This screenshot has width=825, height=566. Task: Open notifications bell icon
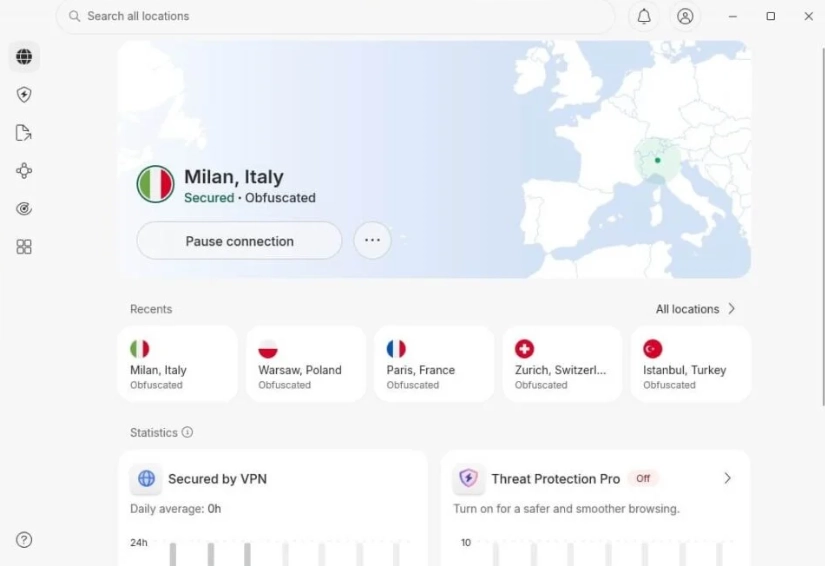[644, 16]
